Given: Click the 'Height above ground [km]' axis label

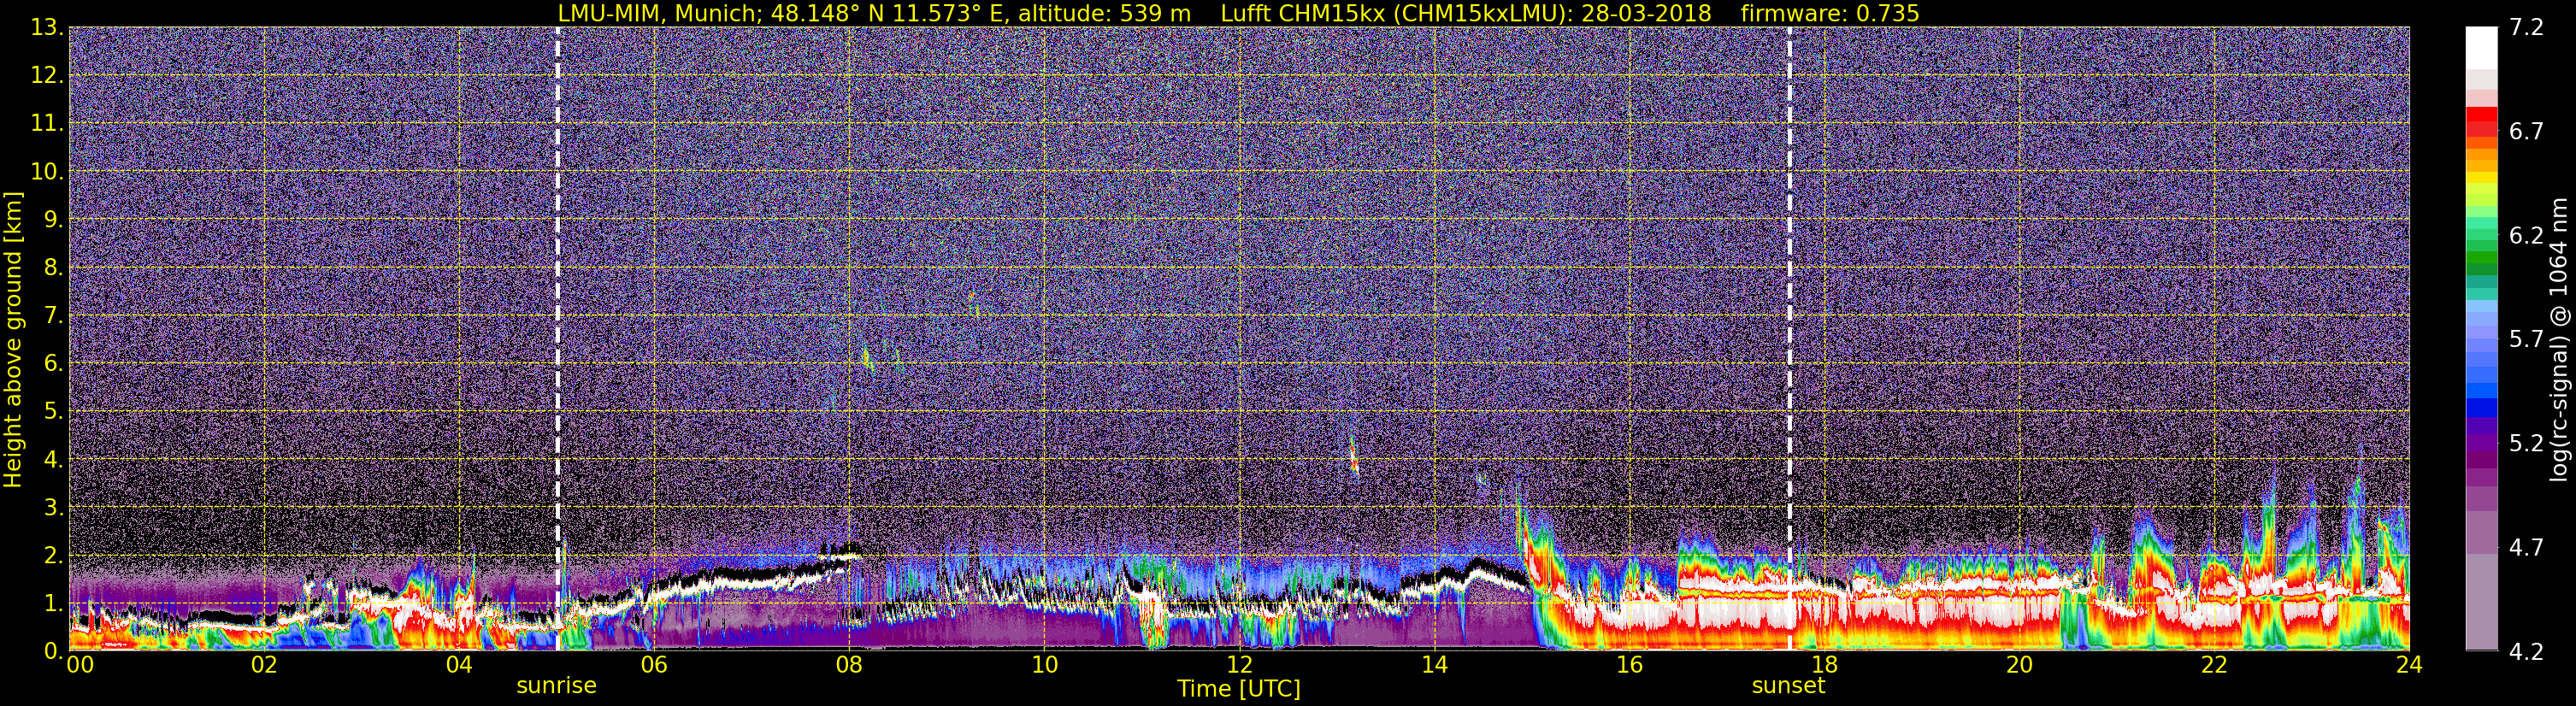Looking at the screenshot, I should (13, 339).
